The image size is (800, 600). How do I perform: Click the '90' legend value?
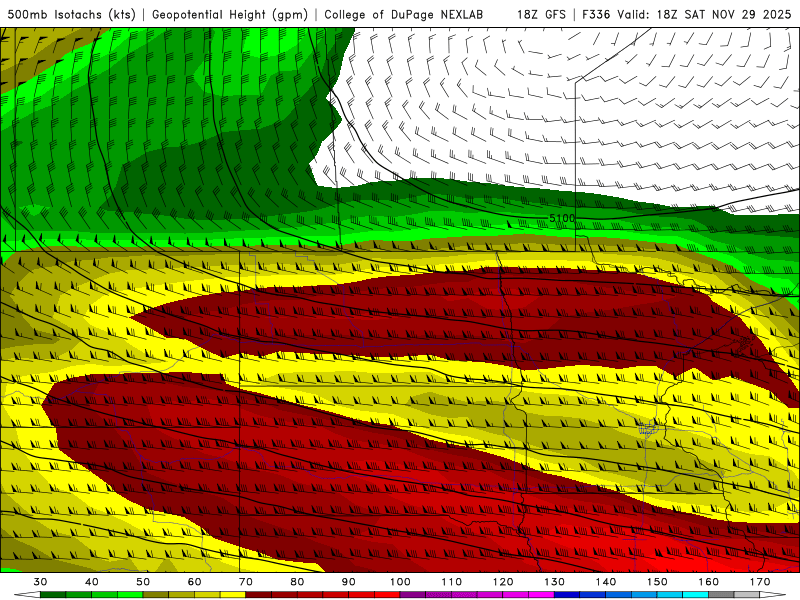pyautogui.click(x=349, y=582)
